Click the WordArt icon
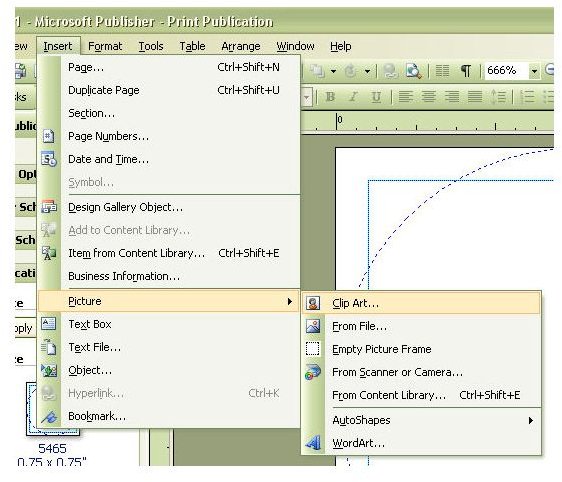562x482 pixels. tap(313, 443)
